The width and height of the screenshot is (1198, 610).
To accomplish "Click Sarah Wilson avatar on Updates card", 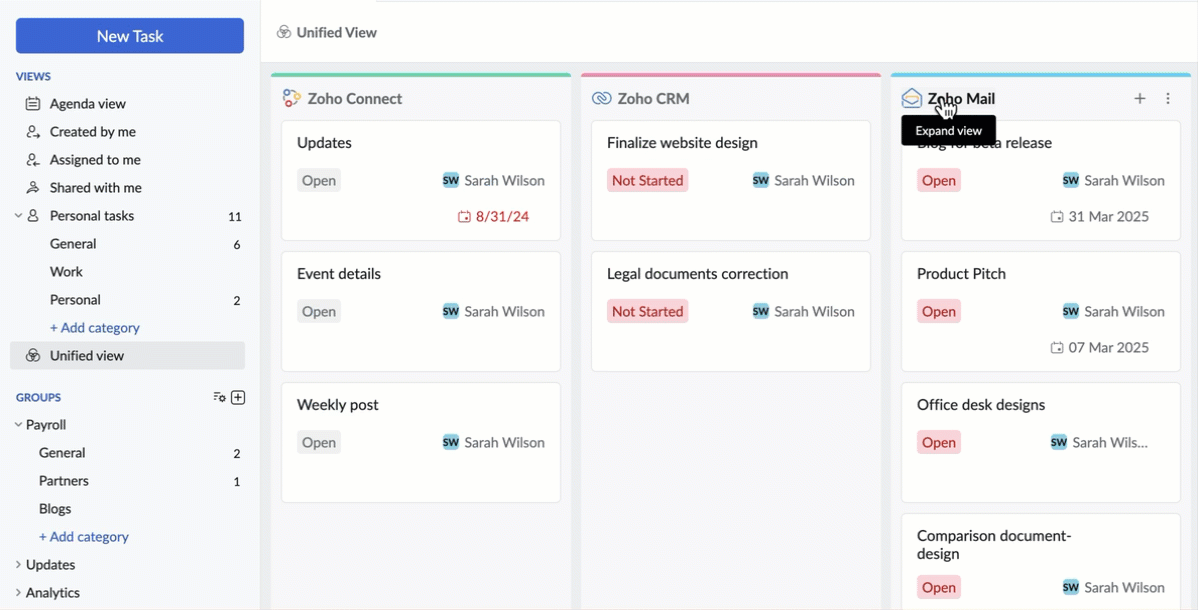I will (x=451, y=180).
